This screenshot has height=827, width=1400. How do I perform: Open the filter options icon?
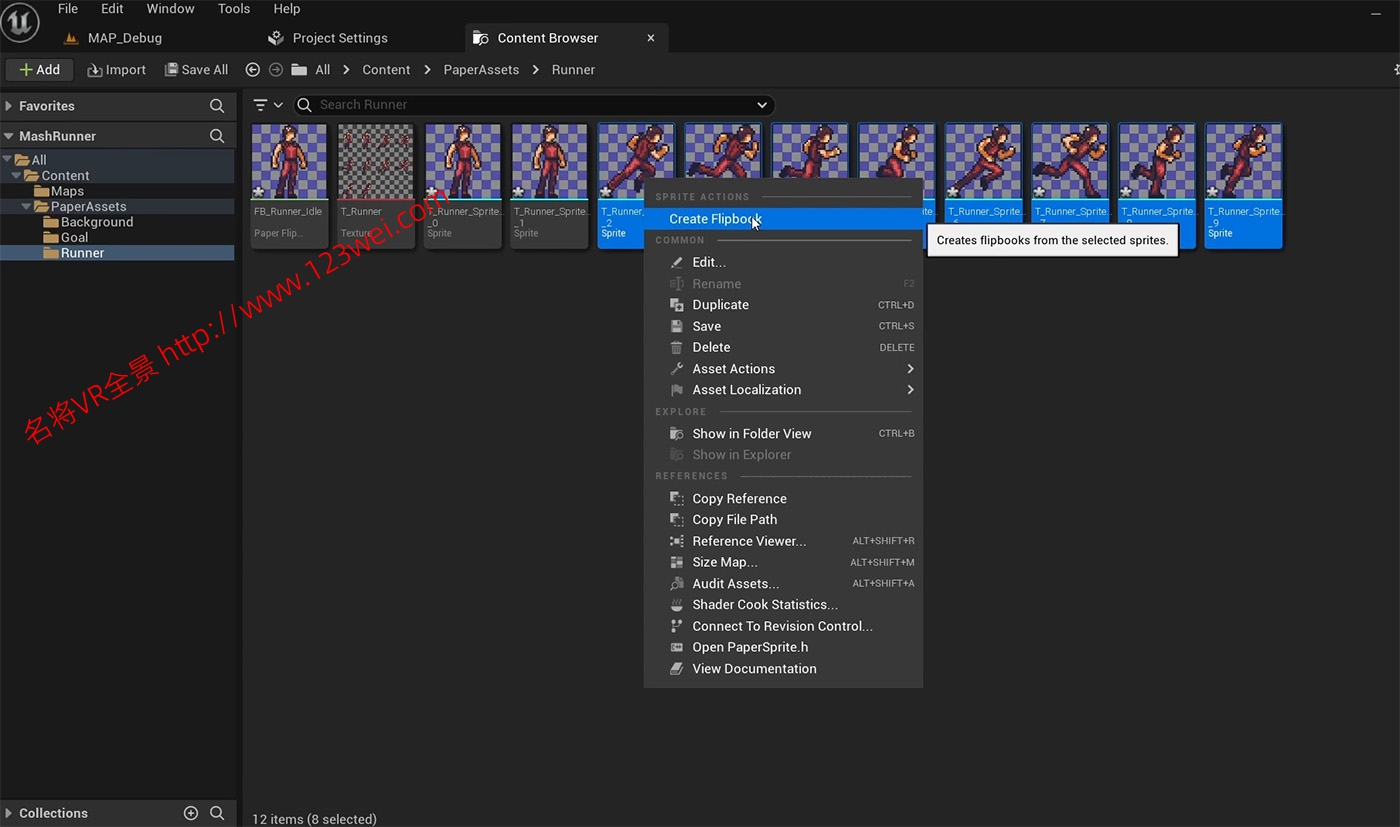pos(261,105)
